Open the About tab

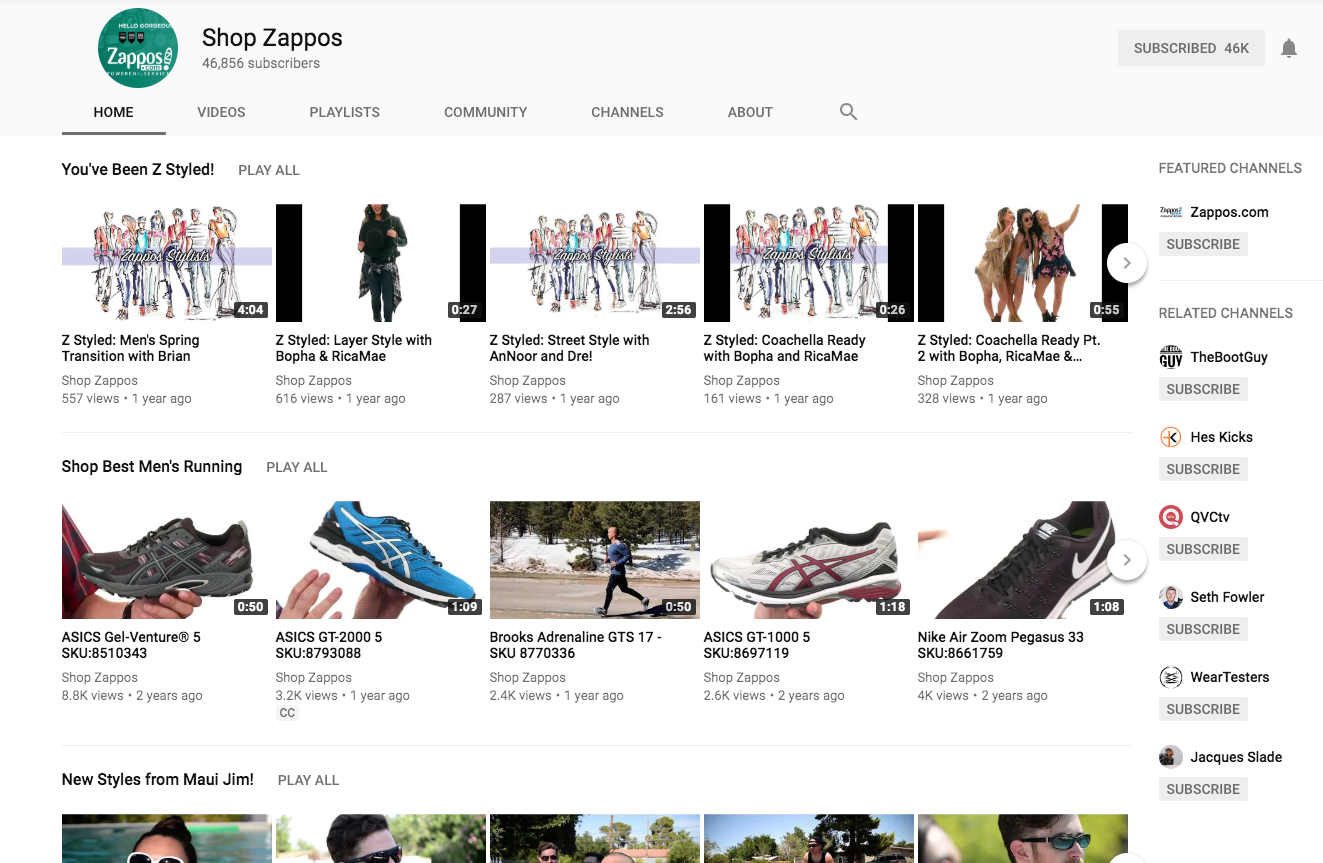tap(750, 112)
